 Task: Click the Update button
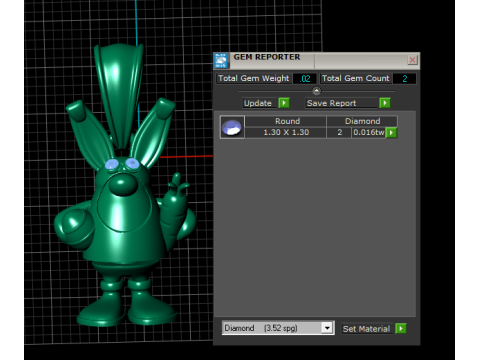tap(258, 103)
